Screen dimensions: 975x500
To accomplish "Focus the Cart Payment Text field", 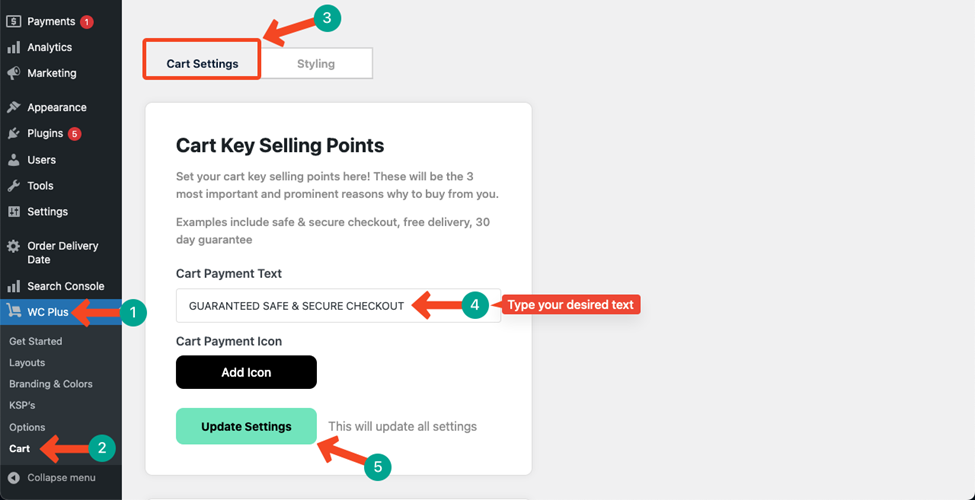I will pos(338,305).
